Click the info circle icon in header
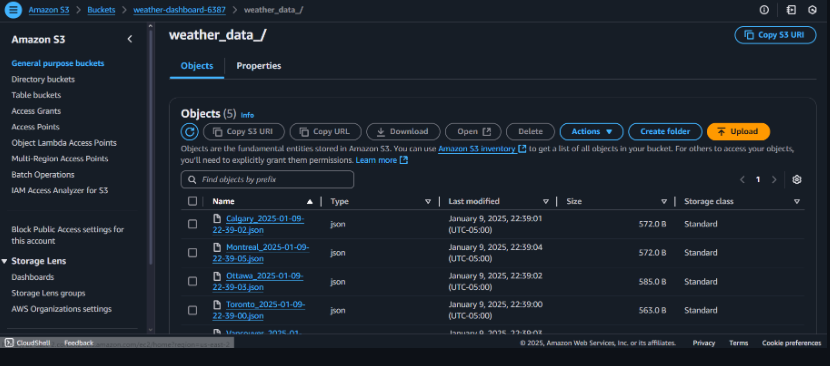This screenshot has width=830, height=366. pyautogui.click(x=764, y=10)
